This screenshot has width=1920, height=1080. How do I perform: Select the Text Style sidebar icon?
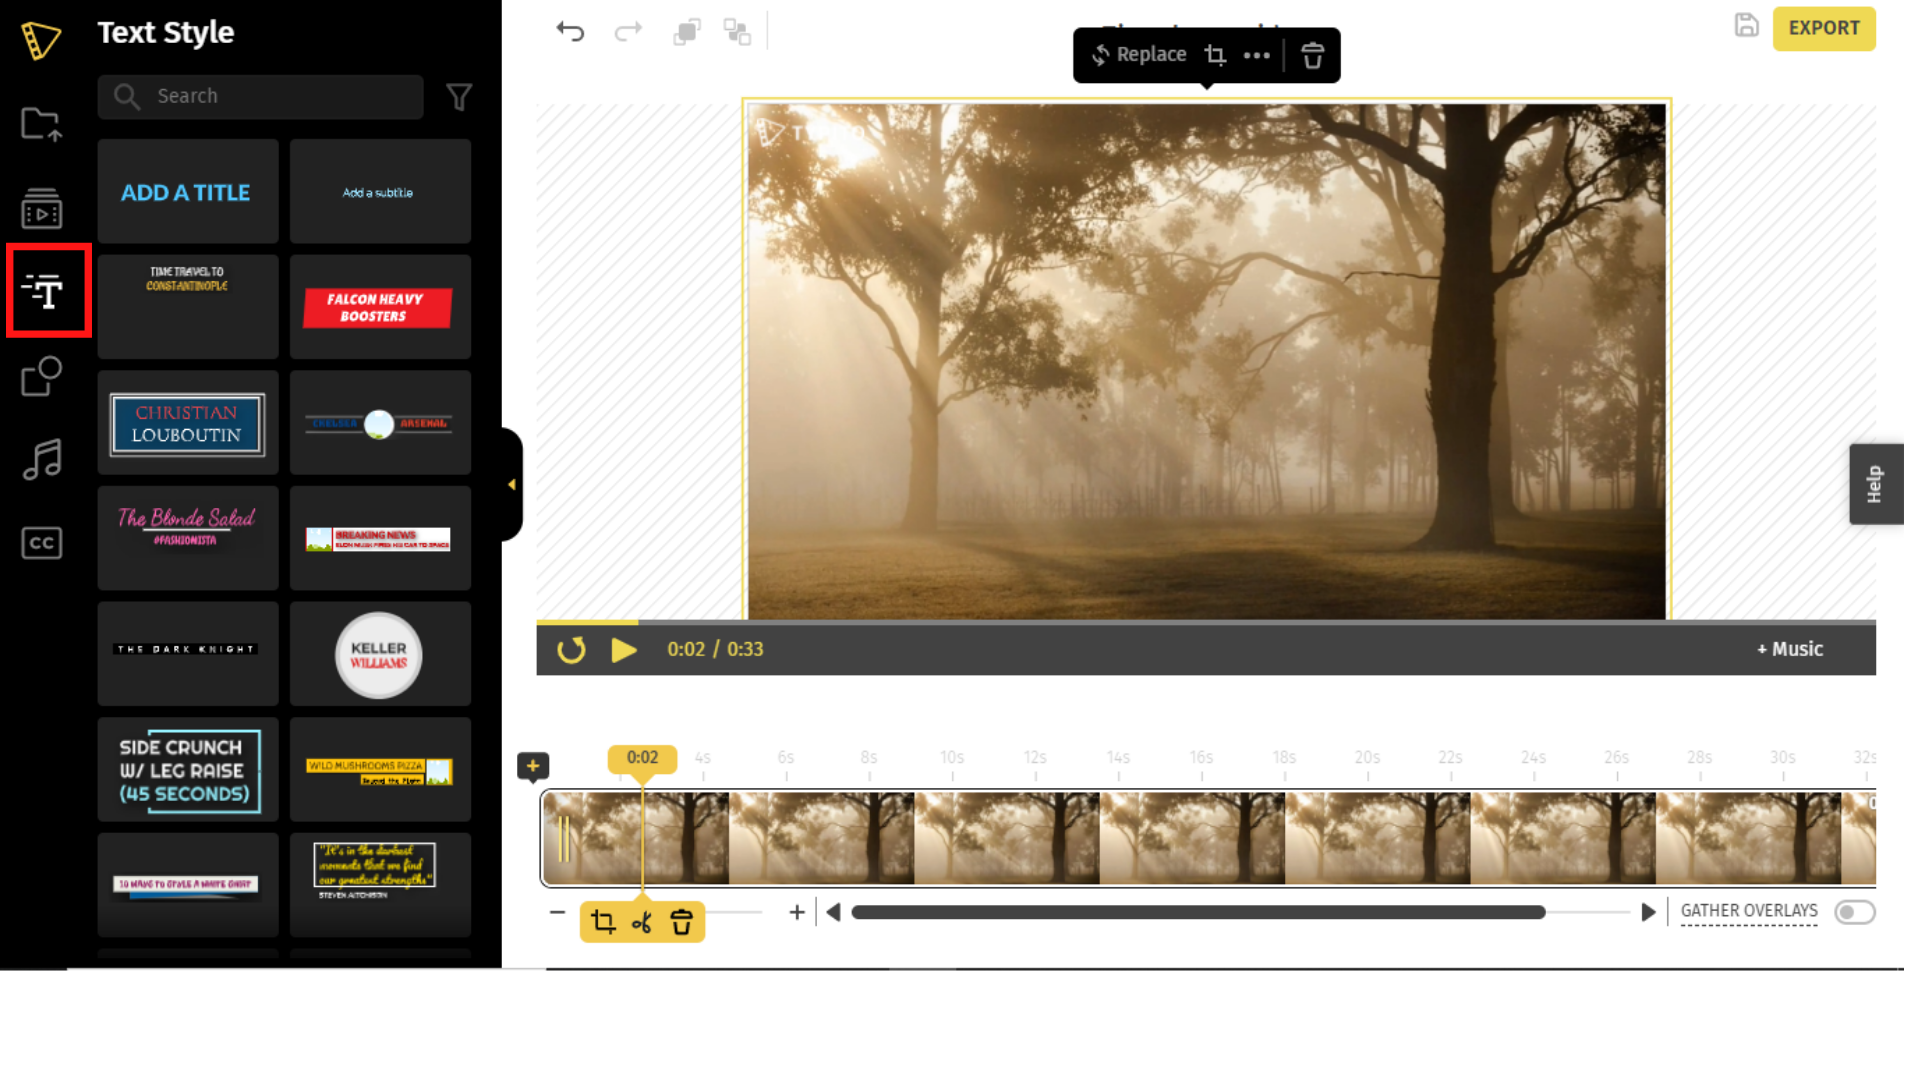[x=44, y=291]
